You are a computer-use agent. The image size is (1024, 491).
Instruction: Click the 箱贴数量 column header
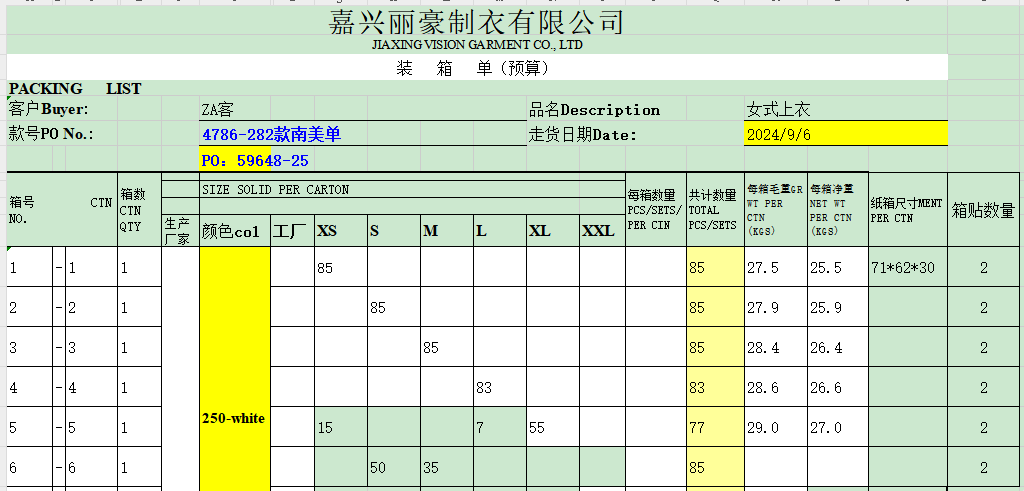pos(983,210)
